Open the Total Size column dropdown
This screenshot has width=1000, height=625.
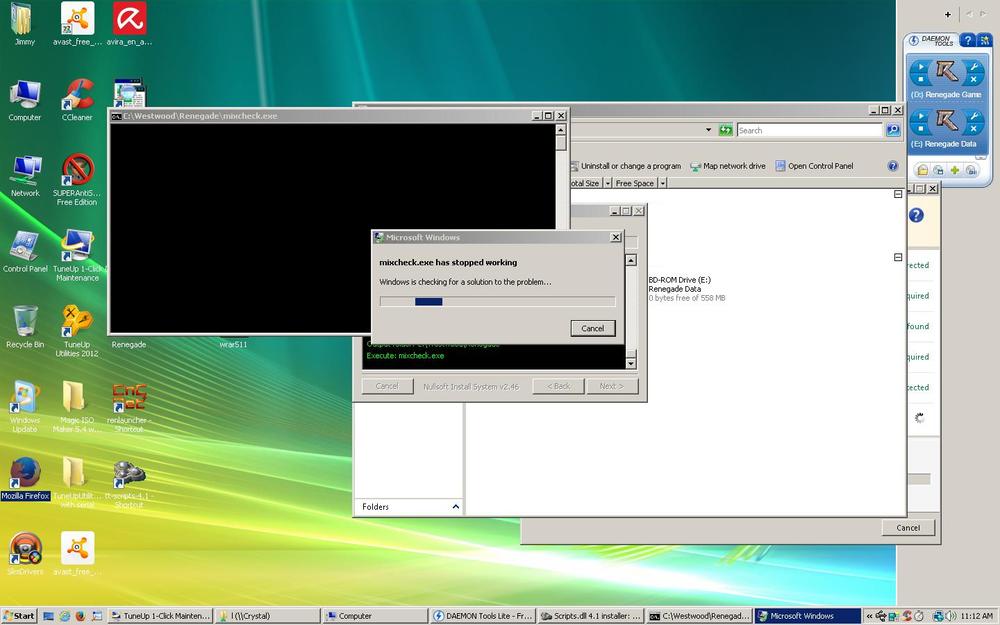point(607,183)
